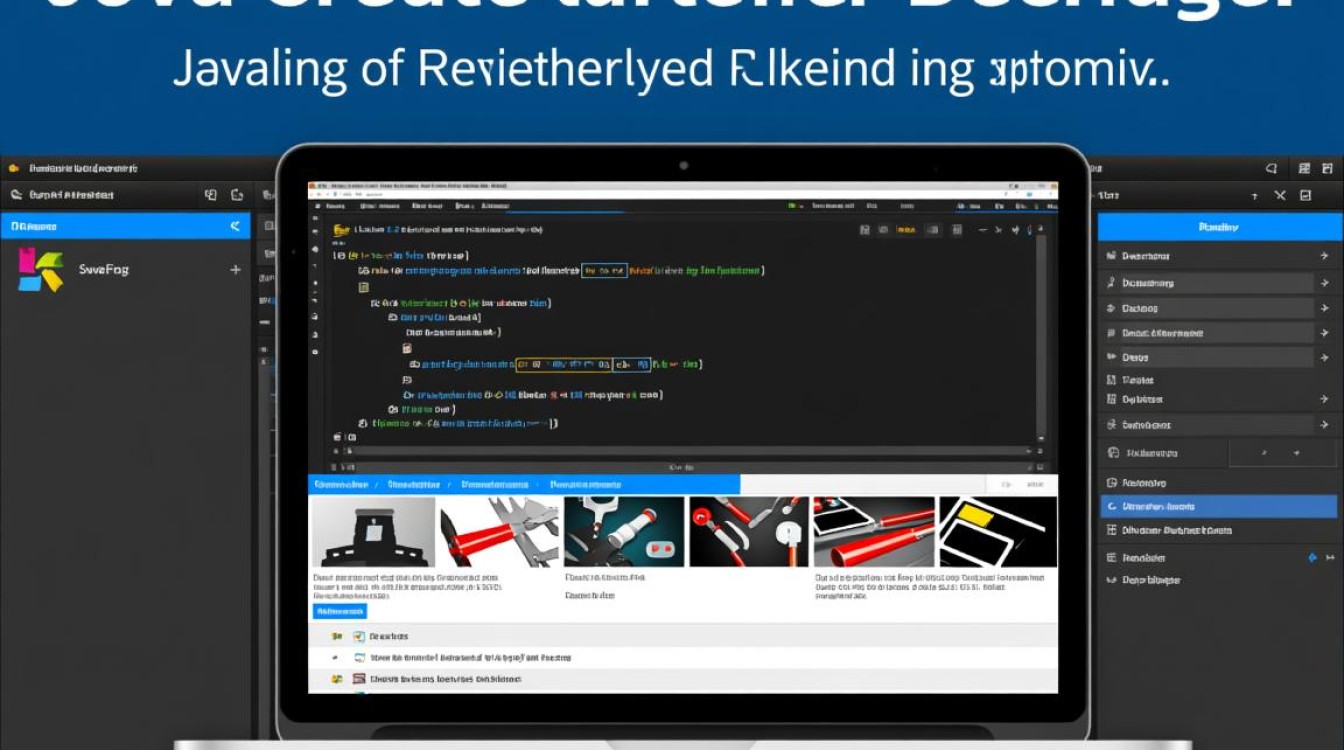Click the top-right corner panel layout icon
Viewport: 1344px width, 750px height.
(1328, 169)
